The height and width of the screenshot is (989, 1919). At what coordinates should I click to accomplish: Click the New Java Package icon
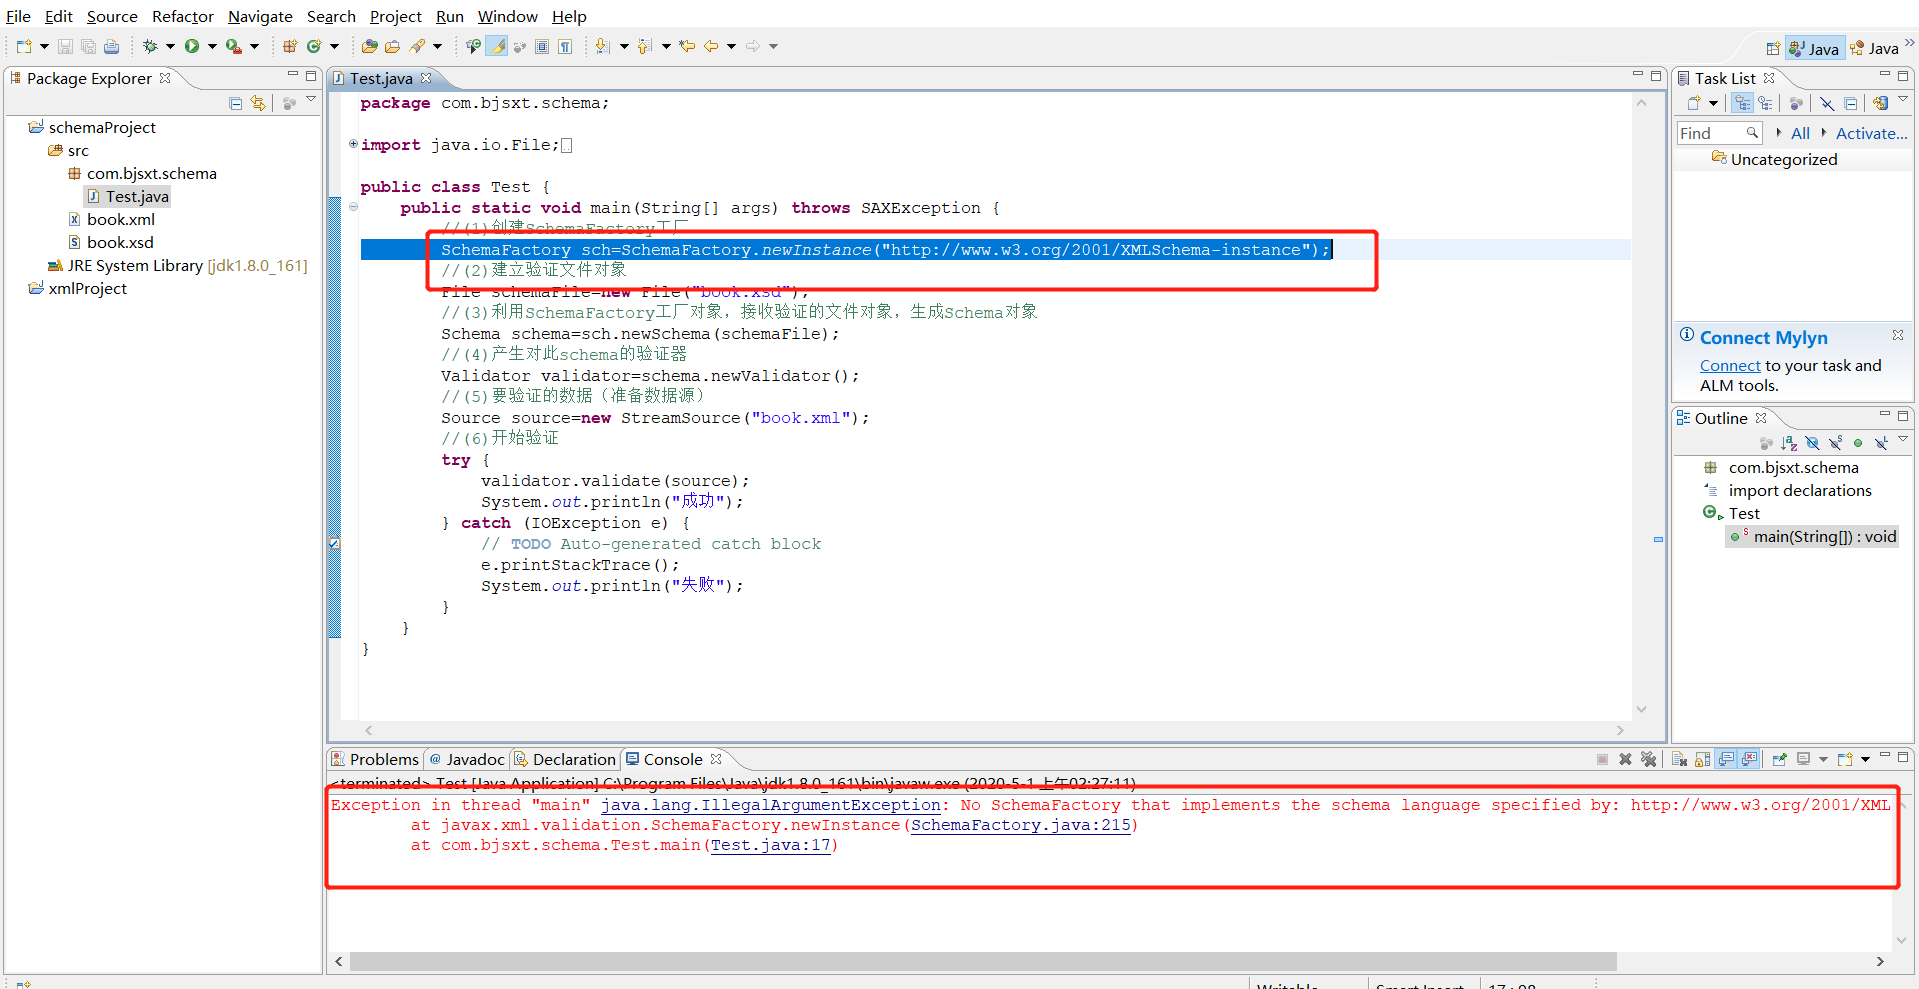click(x=290, y=46)
